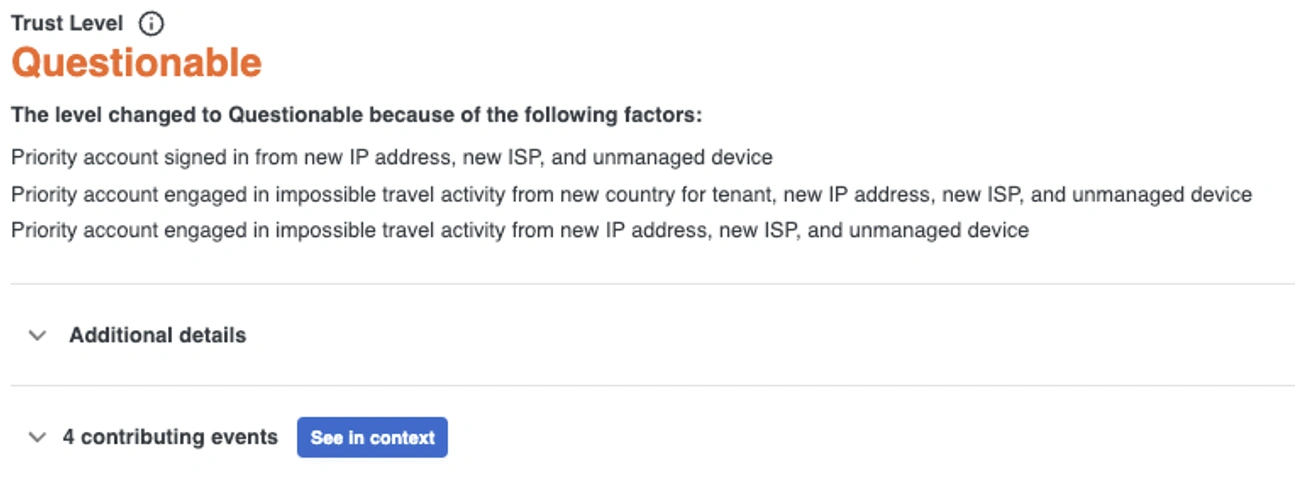Click the phrase 'new country for tenant'
Viewport: 1314px width, 482px height.
pos(693,195)
